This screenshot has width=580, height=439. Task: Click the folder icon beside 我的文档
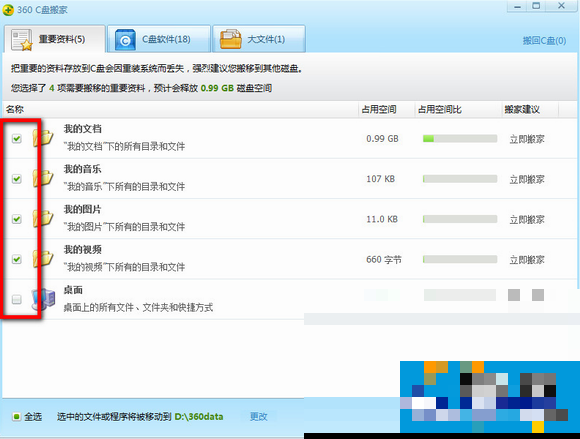(43, 138)
